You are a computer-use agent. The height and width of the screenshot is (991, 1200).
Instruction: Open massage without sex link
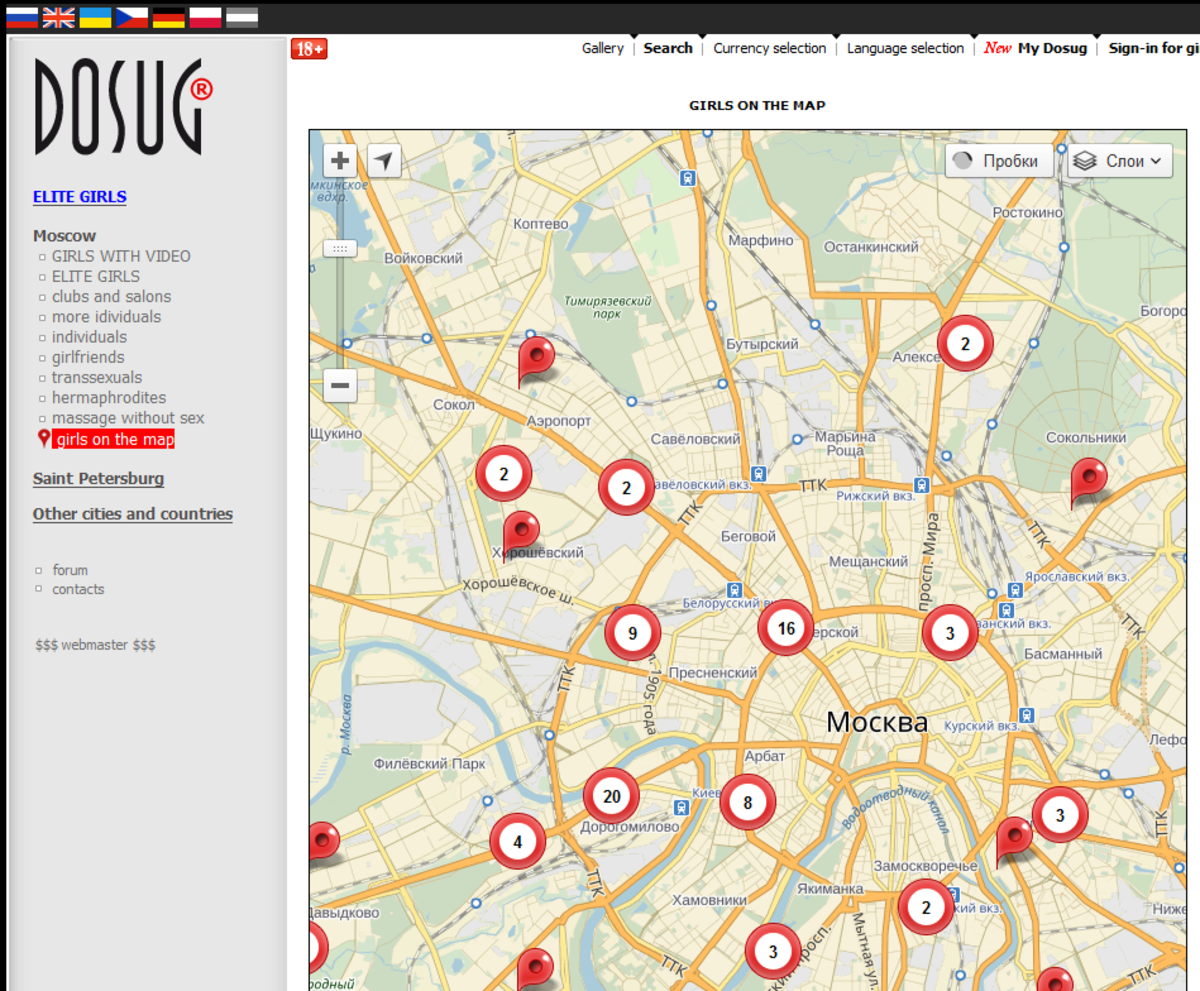click(128, 418)
